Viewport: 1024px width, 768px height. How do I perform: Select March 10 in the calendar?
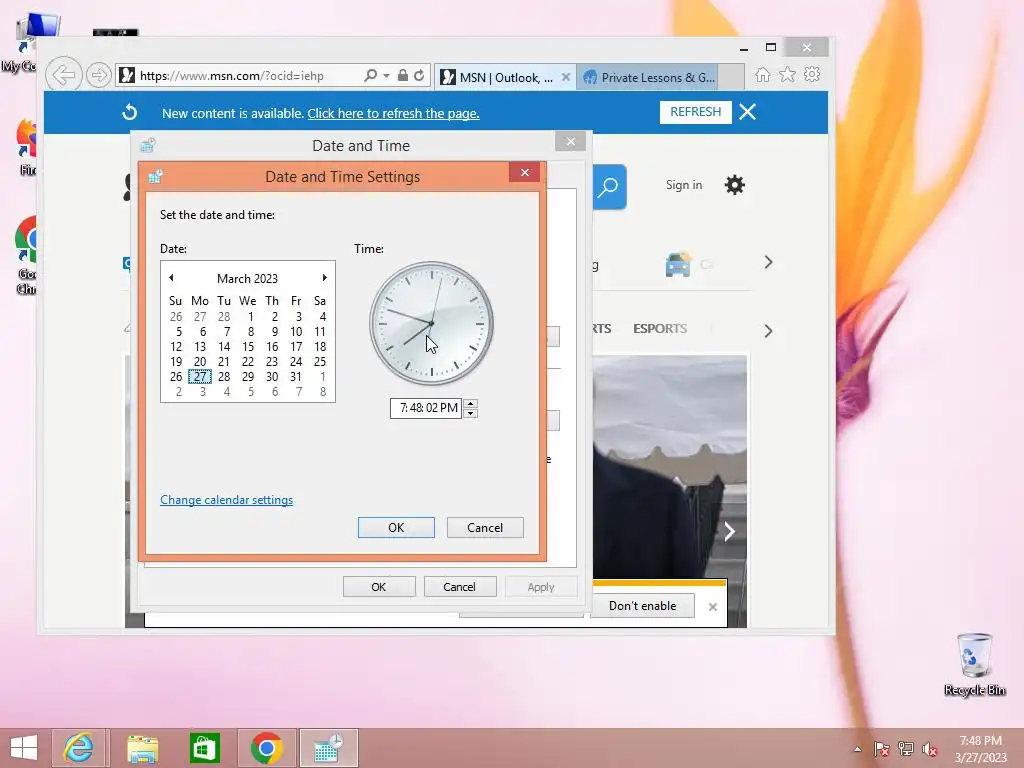(x=296, y=332)
